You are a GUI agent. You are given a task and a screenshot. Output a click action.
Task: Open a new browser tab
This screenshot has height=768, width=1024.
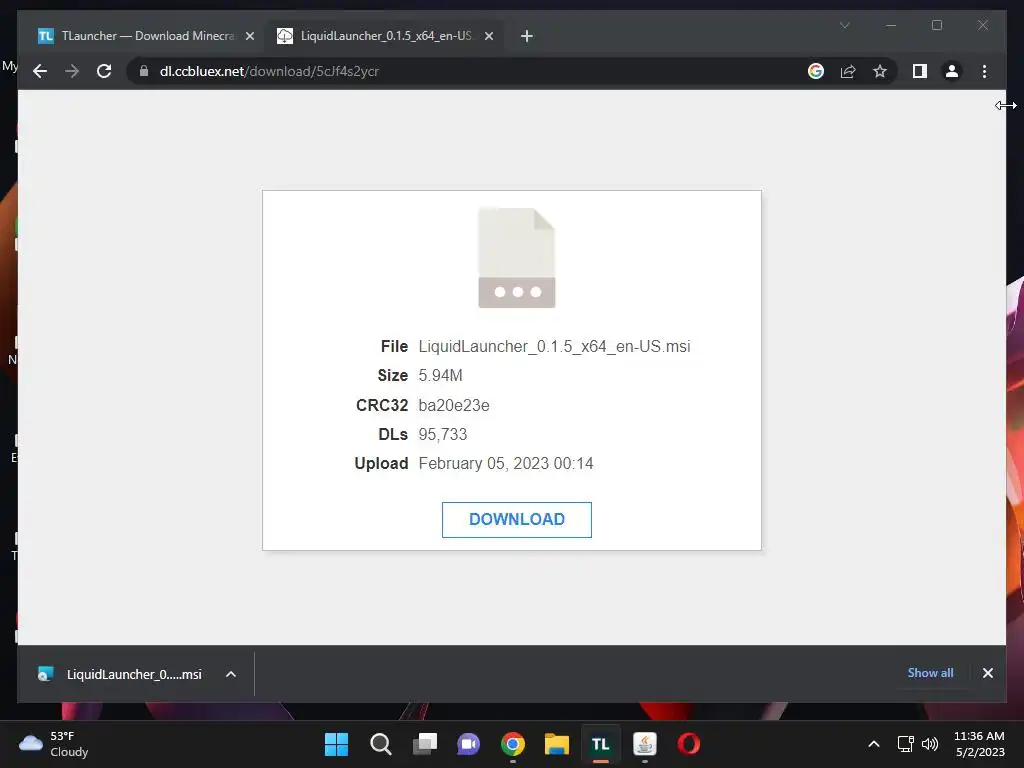[x=527, y=36]
